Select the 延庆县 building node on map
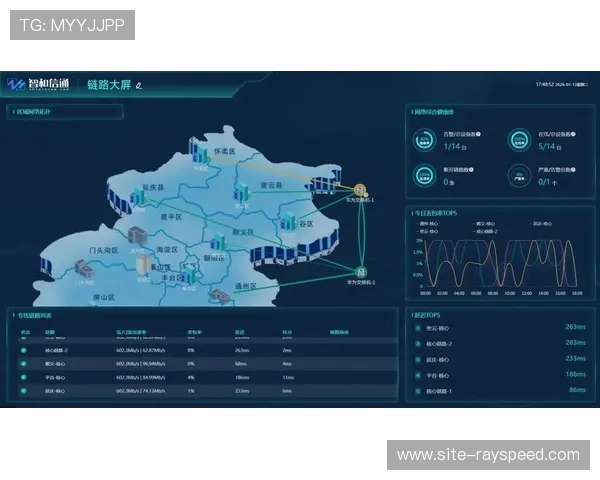Image resolution: width=600 pixels, height=480 pixels. (x=138, y=196)
